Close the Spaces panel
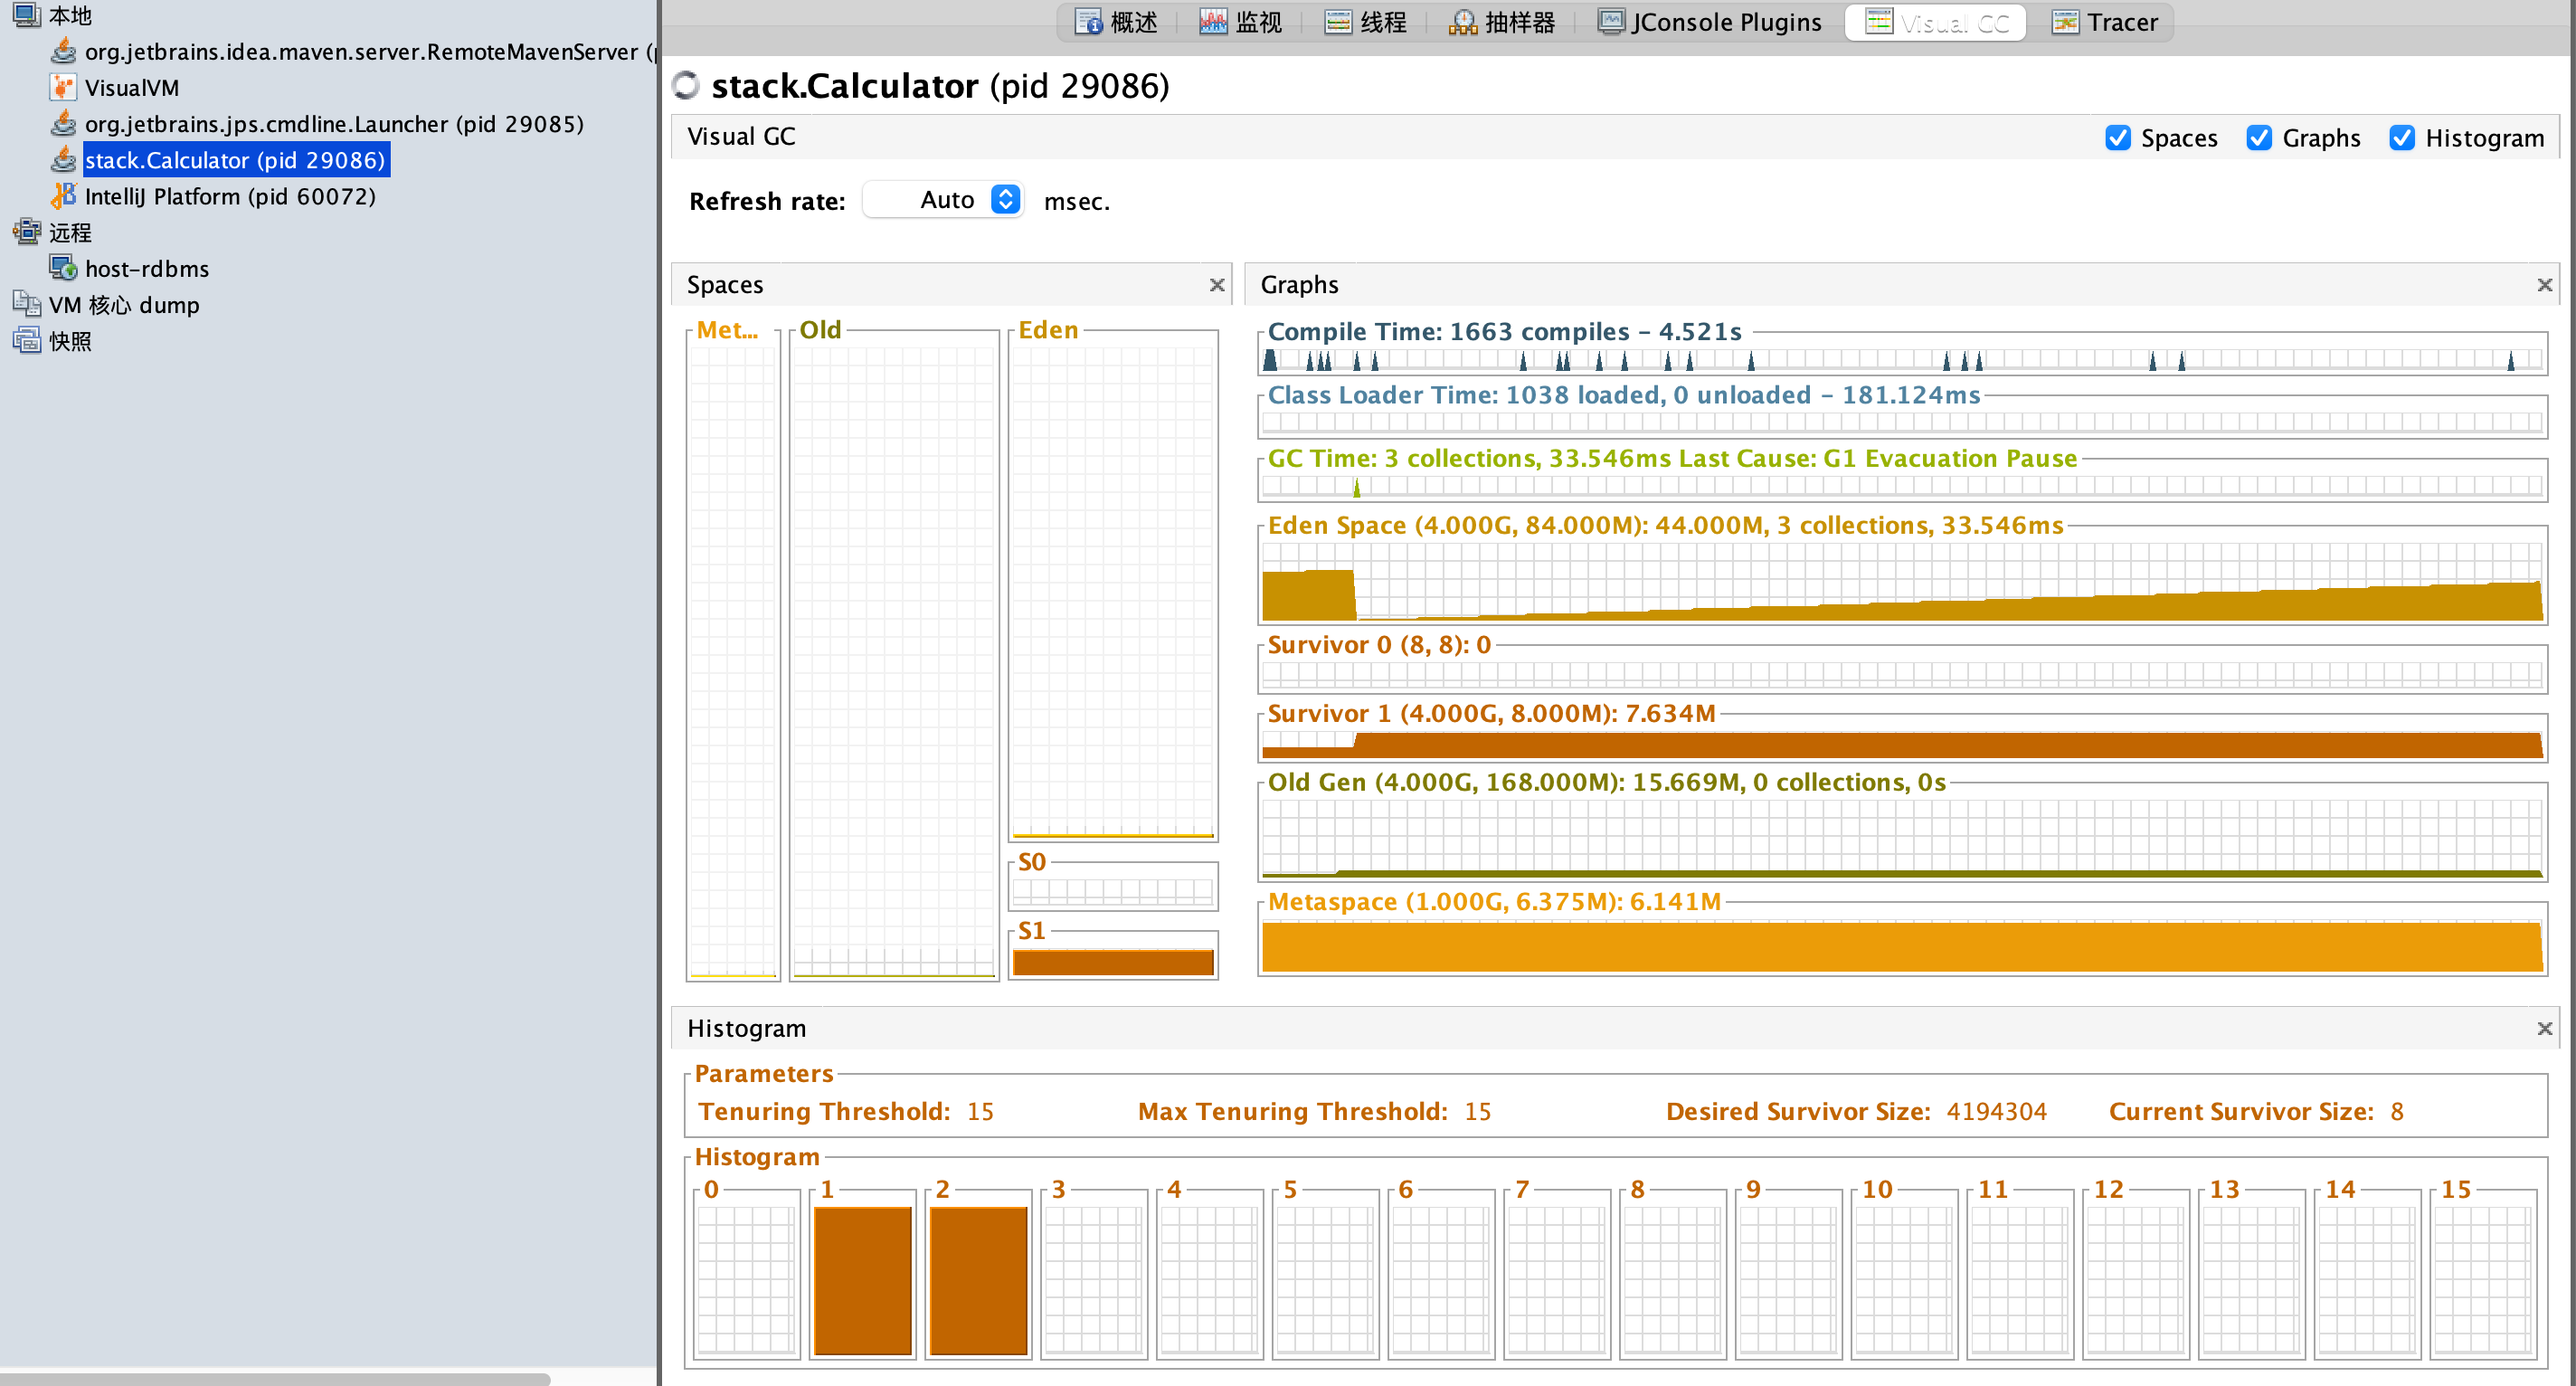 coord(1216,285)
